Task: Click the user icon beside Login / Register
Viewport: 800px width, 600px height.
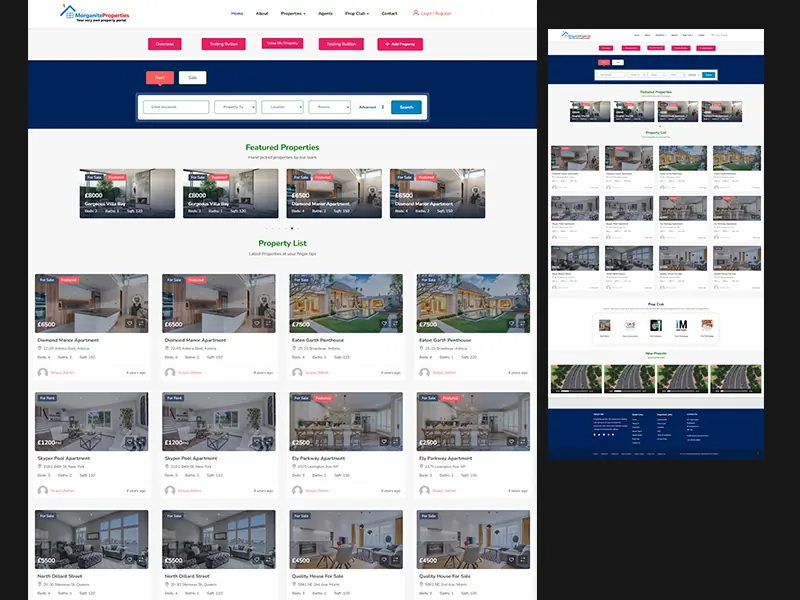Action: point(416,13)
